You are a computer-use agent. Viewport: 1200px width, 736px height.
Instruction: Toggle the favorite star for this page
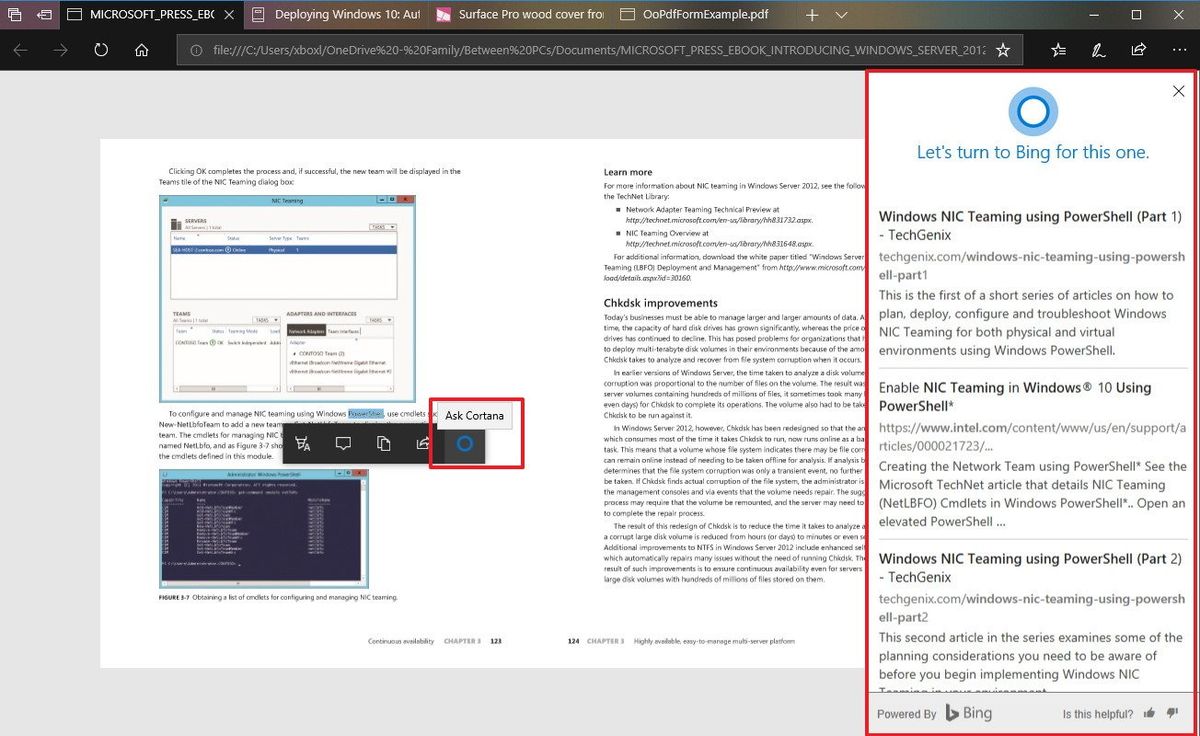pyautogui.click(x=1002, y=48)
